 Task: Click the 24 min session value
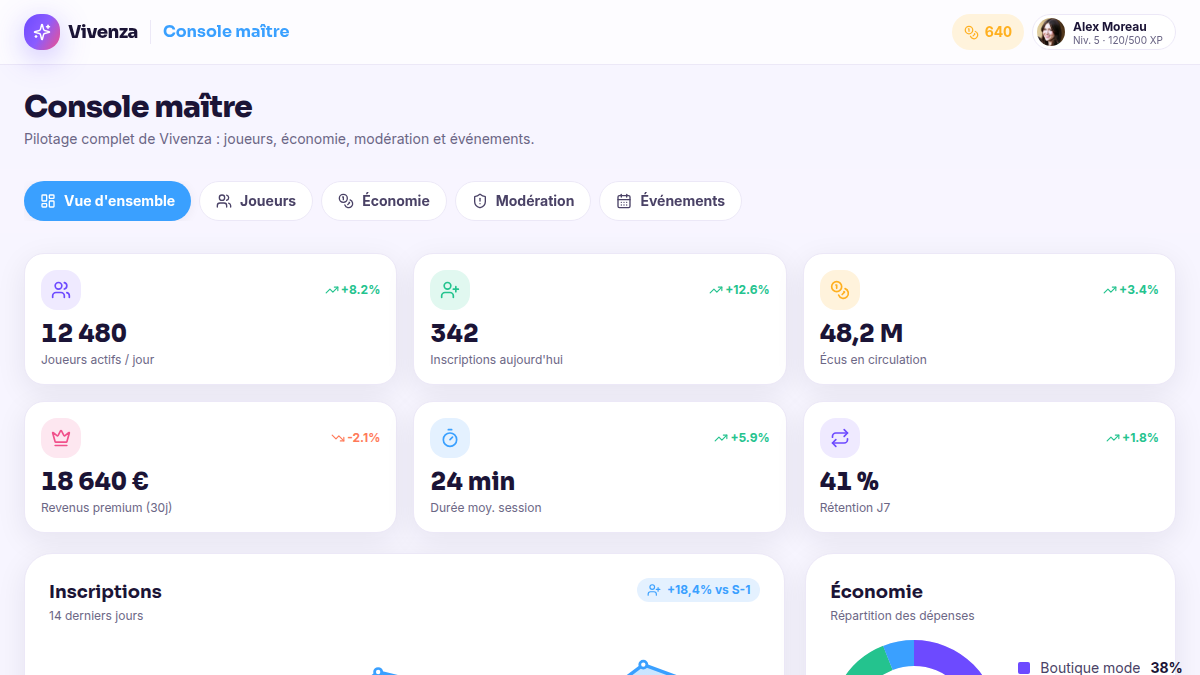[473, 481]
